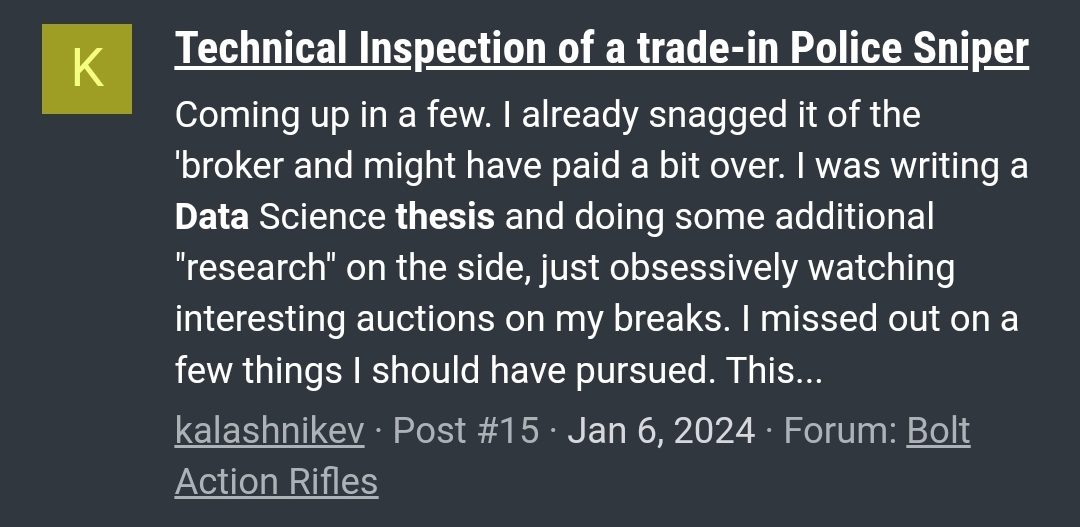This screenshot has width=1080, height=527.
Task: Click the truncated This... text at snippet end
Action: (x=774, y=370)
